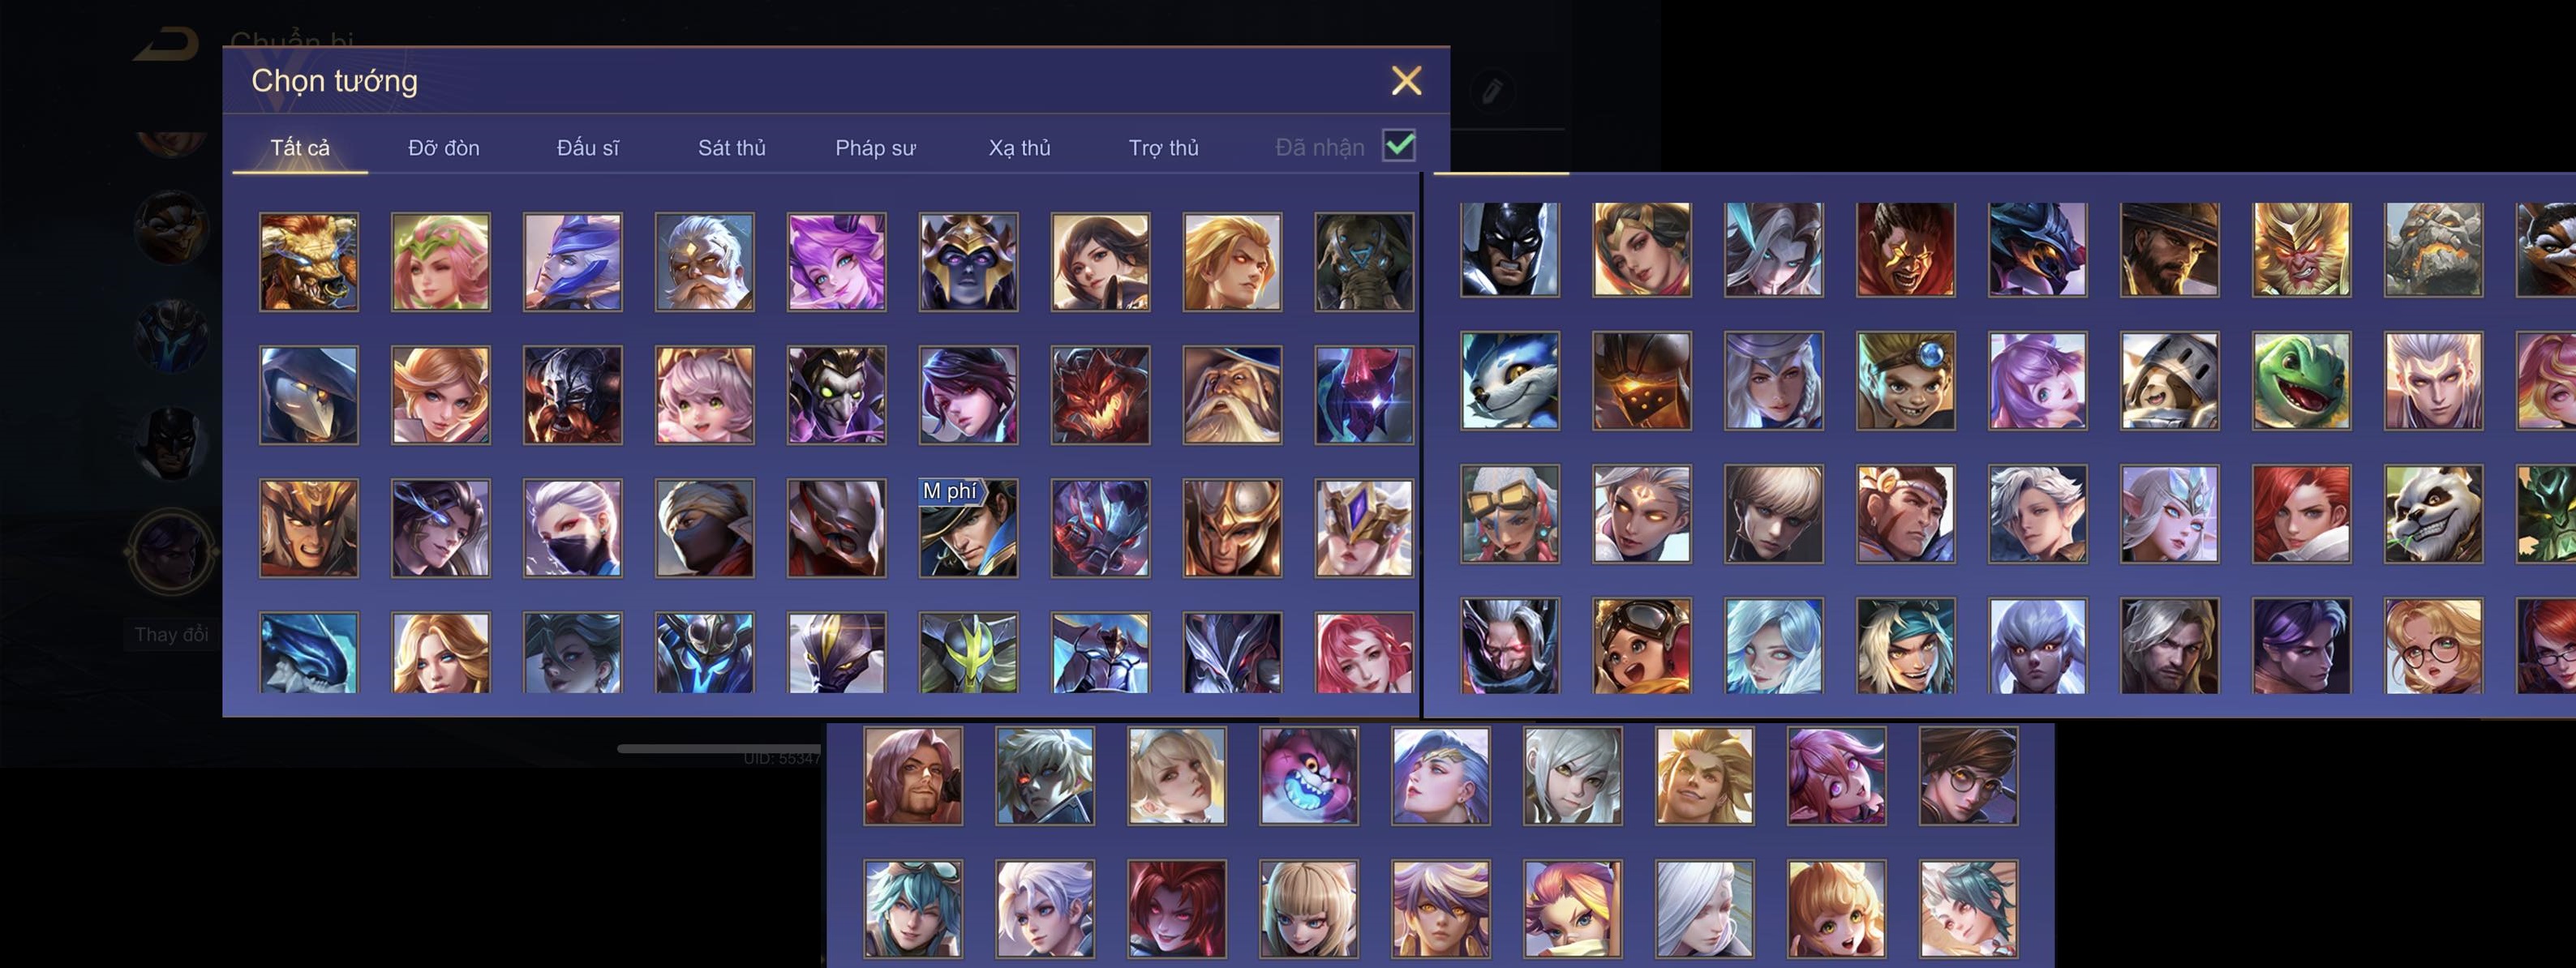Viewport: 2576px width, 968px height.
Task: Switch to the 'Xạ thủ' tab
Action: coord(1020,148)
